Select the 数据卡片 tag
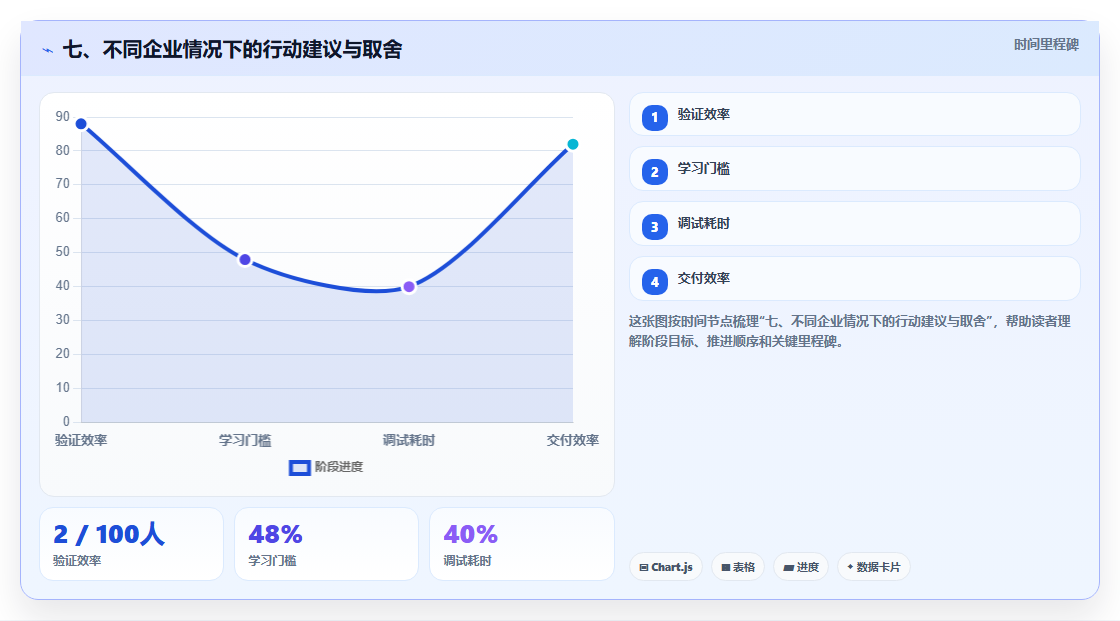1120x621 pixels. click(874, 567)
